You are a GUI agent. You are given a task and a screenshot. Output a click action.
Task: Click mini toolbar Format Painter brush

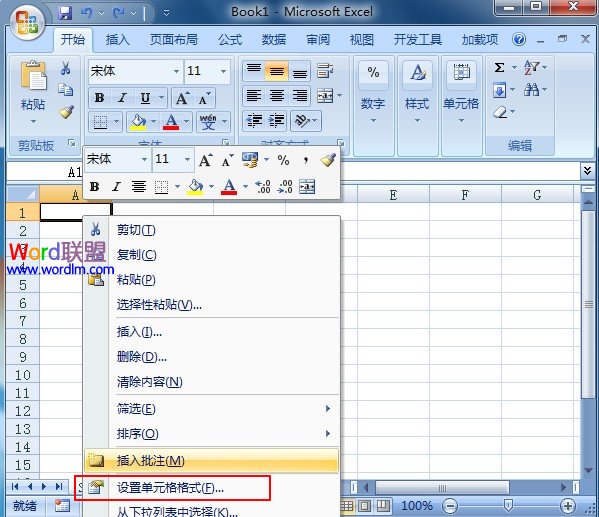(x=328, y=160)
